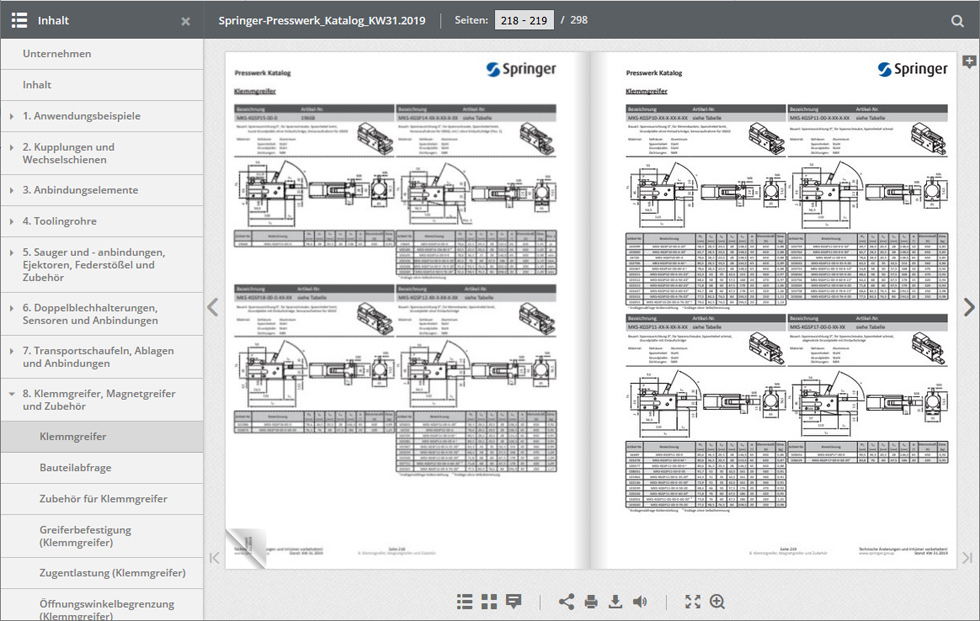Click the Klemmgreifer heading on right page

(646, 91)
